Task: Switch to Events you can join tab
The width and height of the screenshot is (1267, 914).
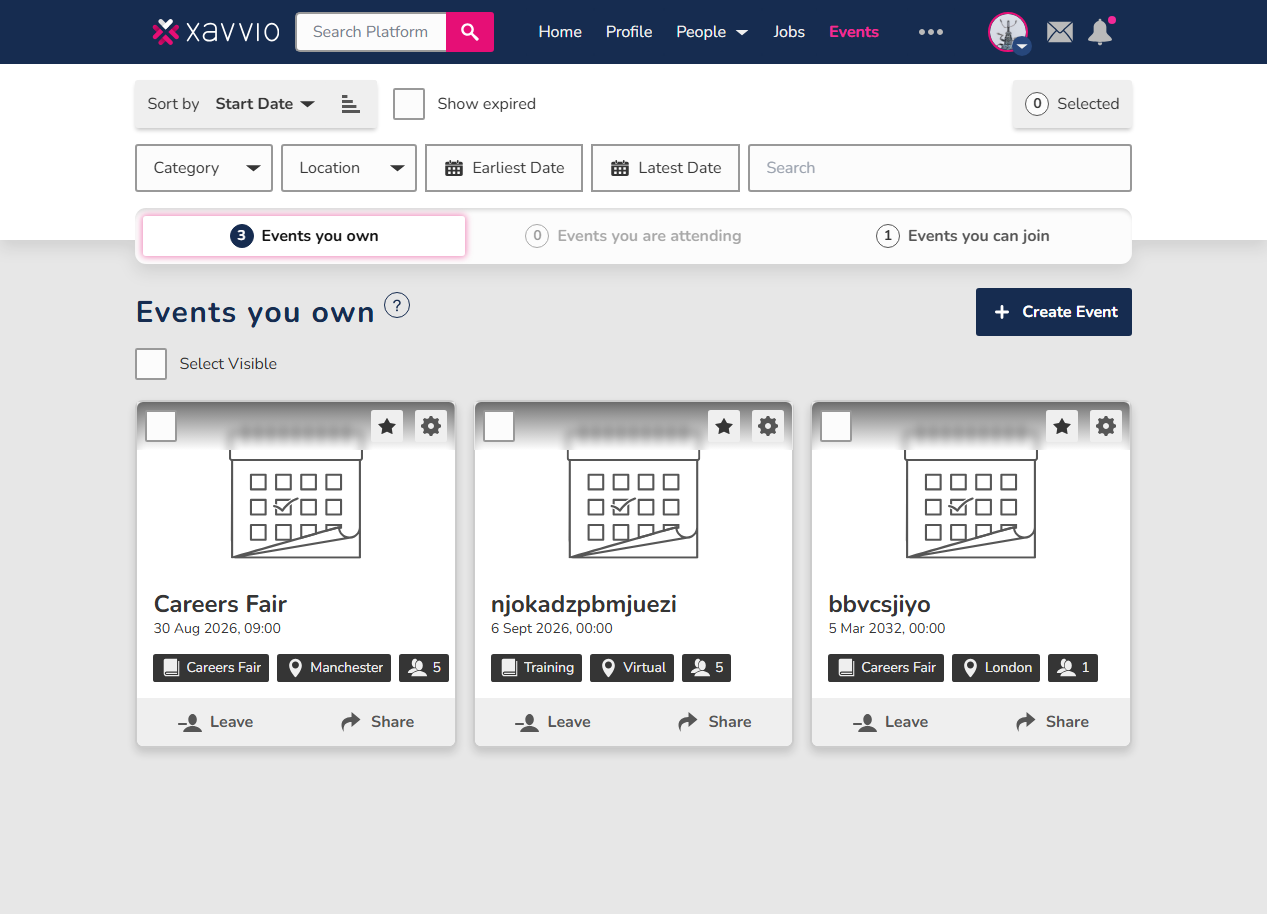Action: 962,236
